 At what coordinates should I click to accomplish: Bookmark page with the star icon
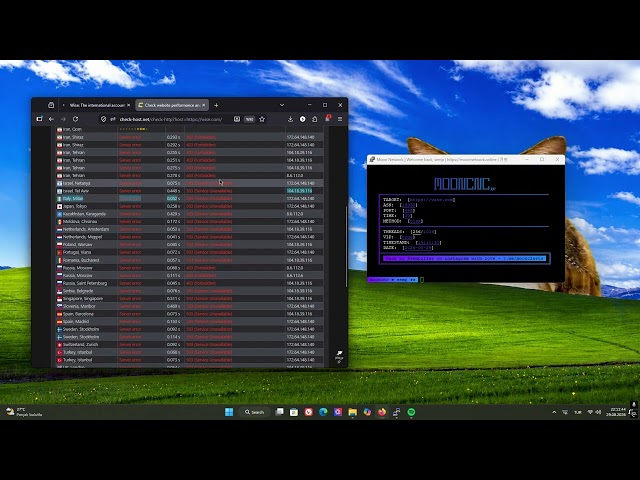(262, 119)
